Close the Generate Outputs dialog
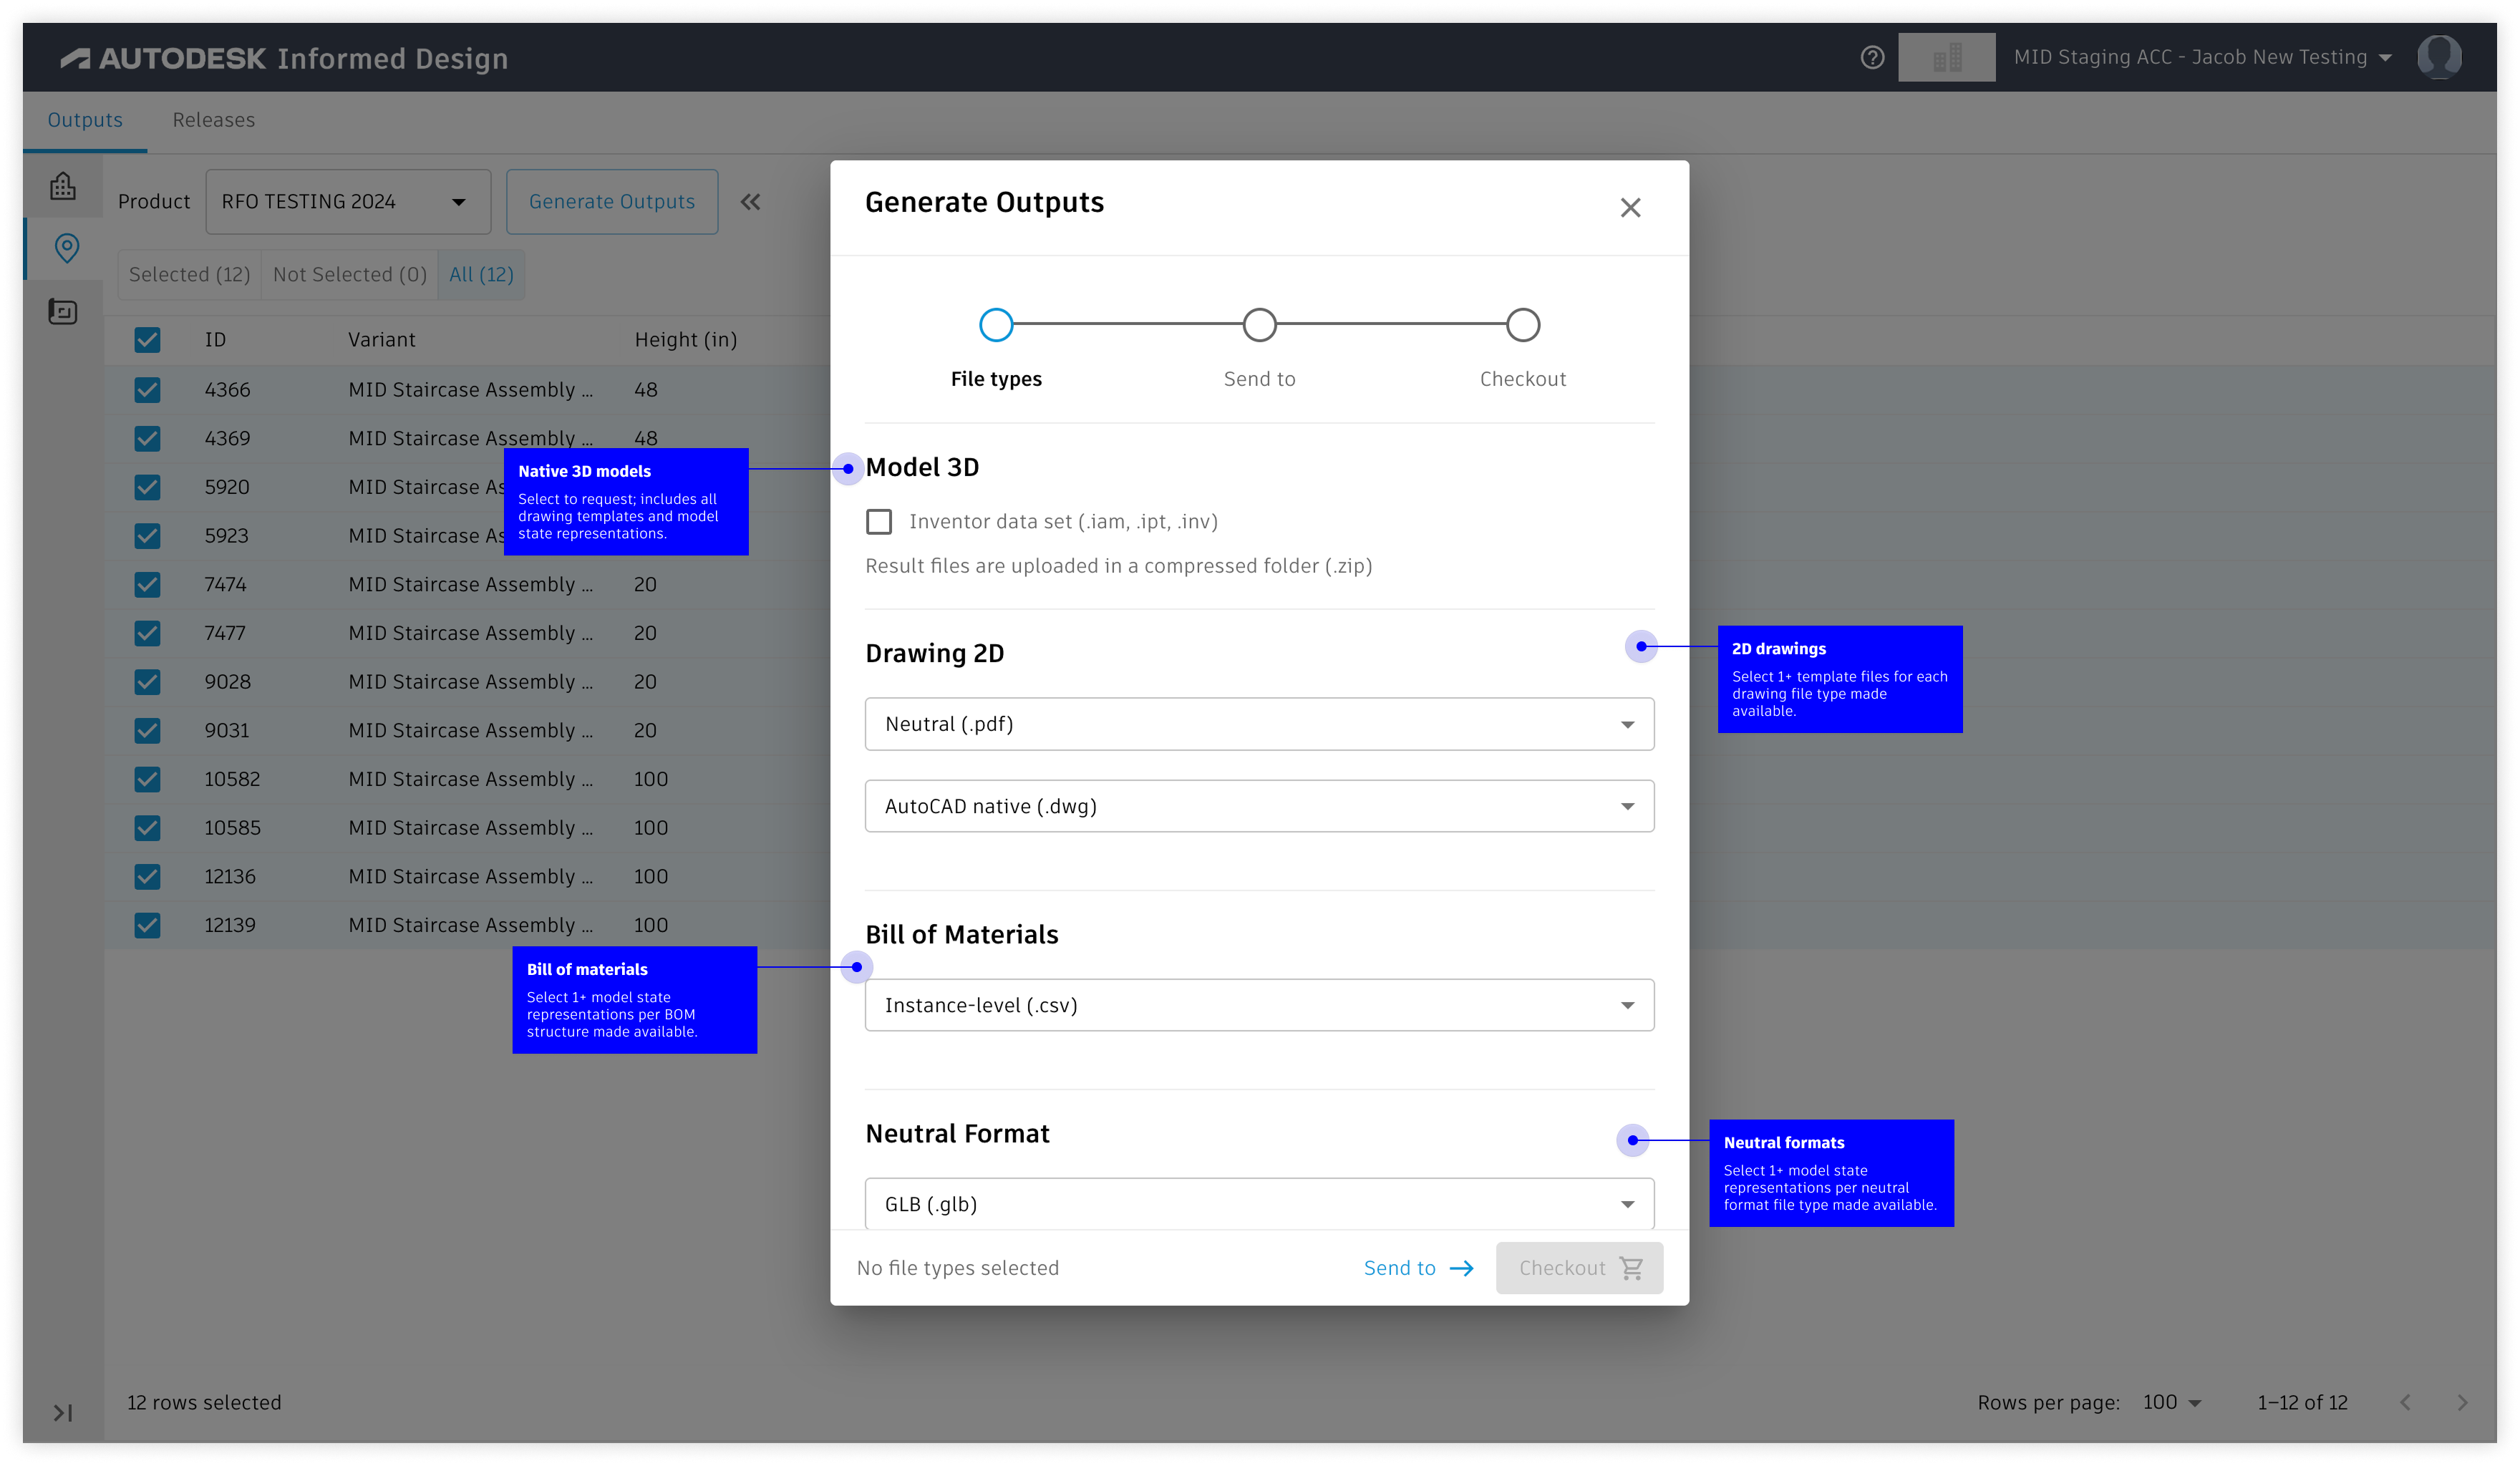This screenshot has width=2520, height=1466. 1630,208
